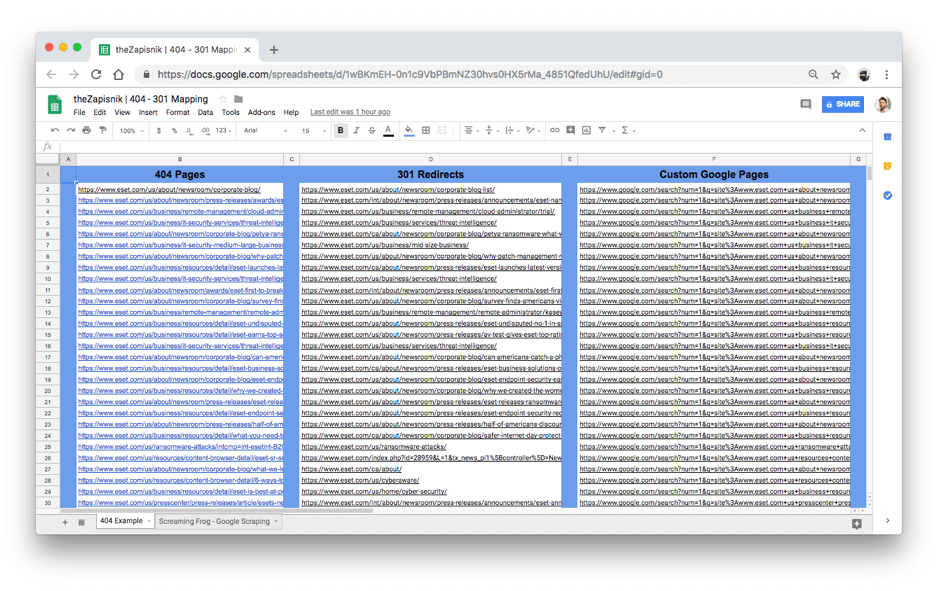Screen dimensions: 943x591
Task: Open the Edit menu
Action: [100, 112]
